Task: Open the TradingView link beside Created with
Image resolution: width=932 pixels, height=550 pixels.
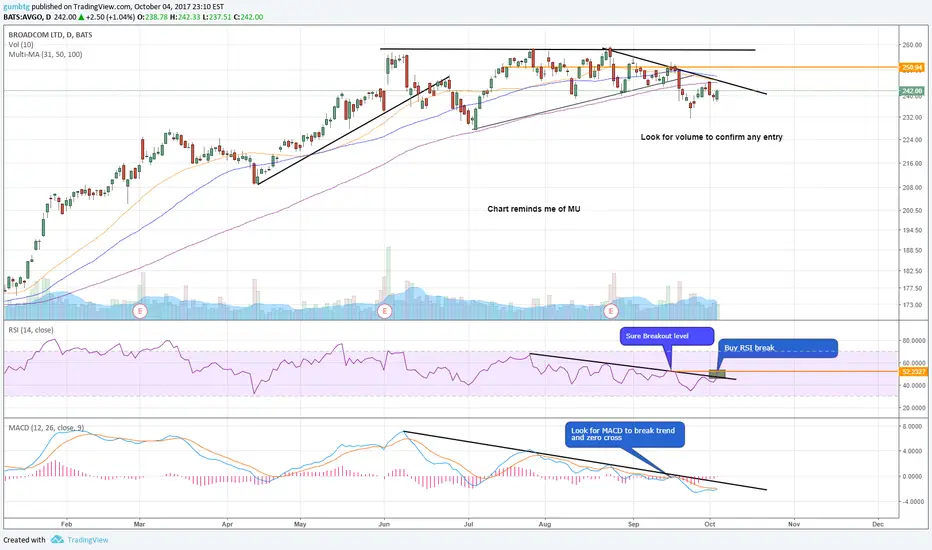Action: coord(88,540)
